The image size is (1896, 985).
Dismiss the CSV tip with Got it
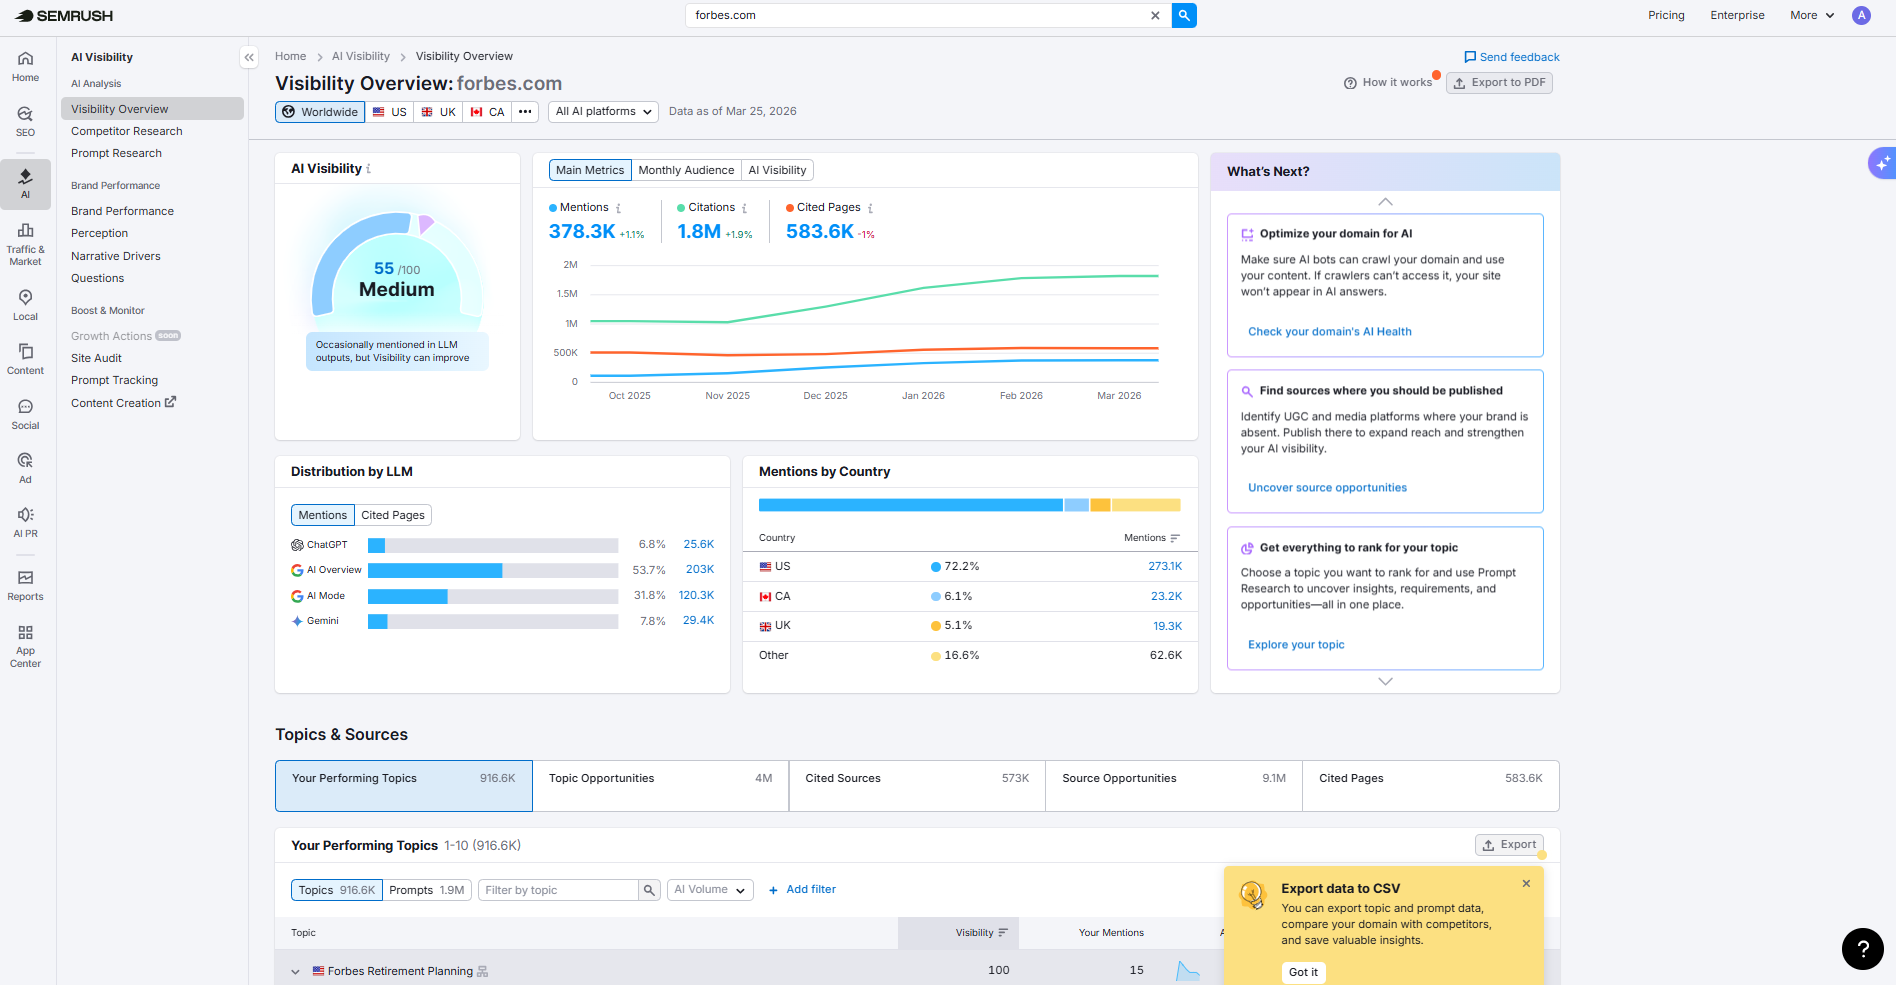pyautogui.click(x=1303, y=971)
